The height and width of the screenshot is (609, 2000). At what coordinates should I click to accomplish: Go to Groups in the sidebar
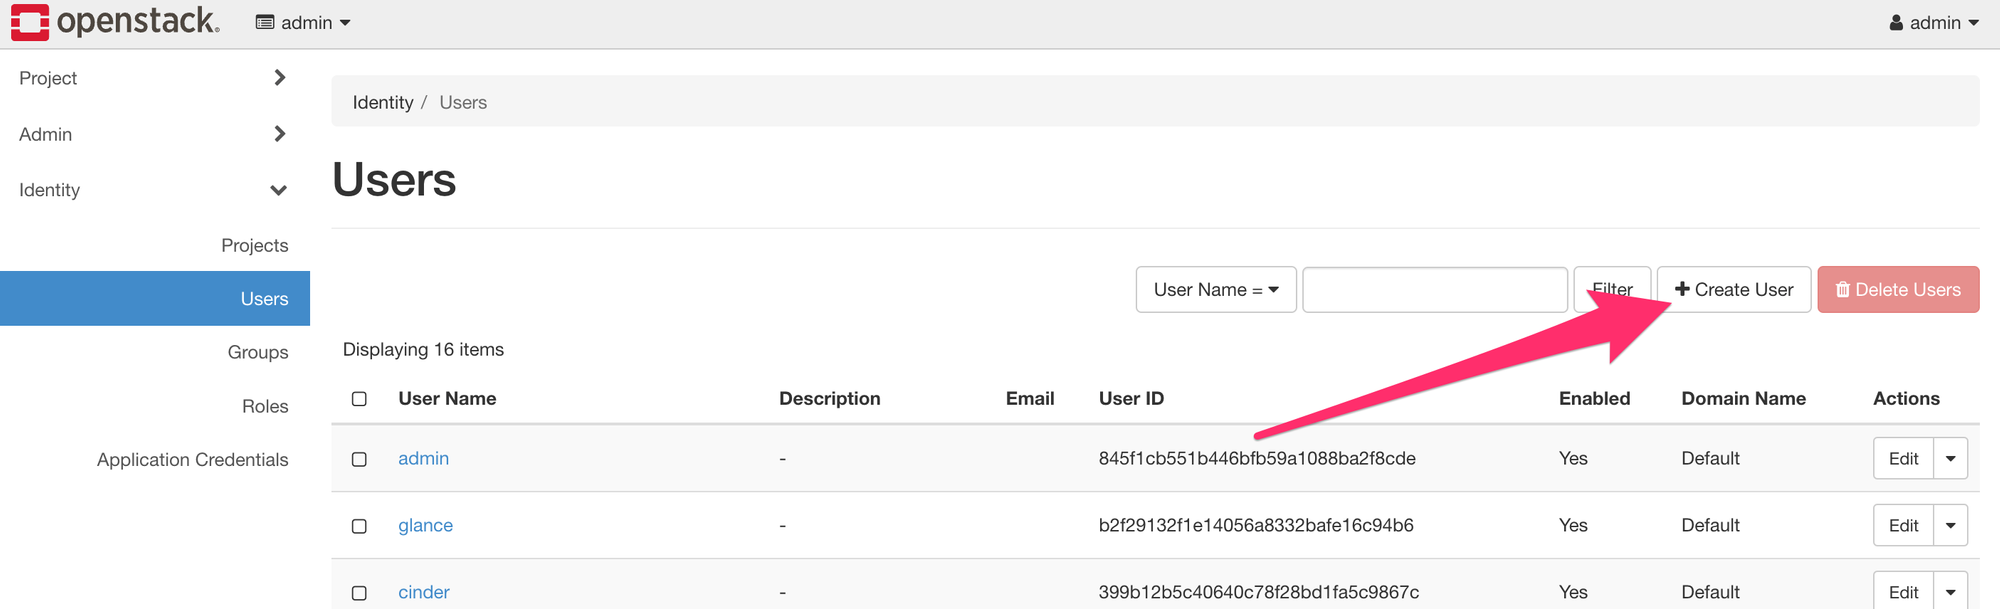pos(258,352)
